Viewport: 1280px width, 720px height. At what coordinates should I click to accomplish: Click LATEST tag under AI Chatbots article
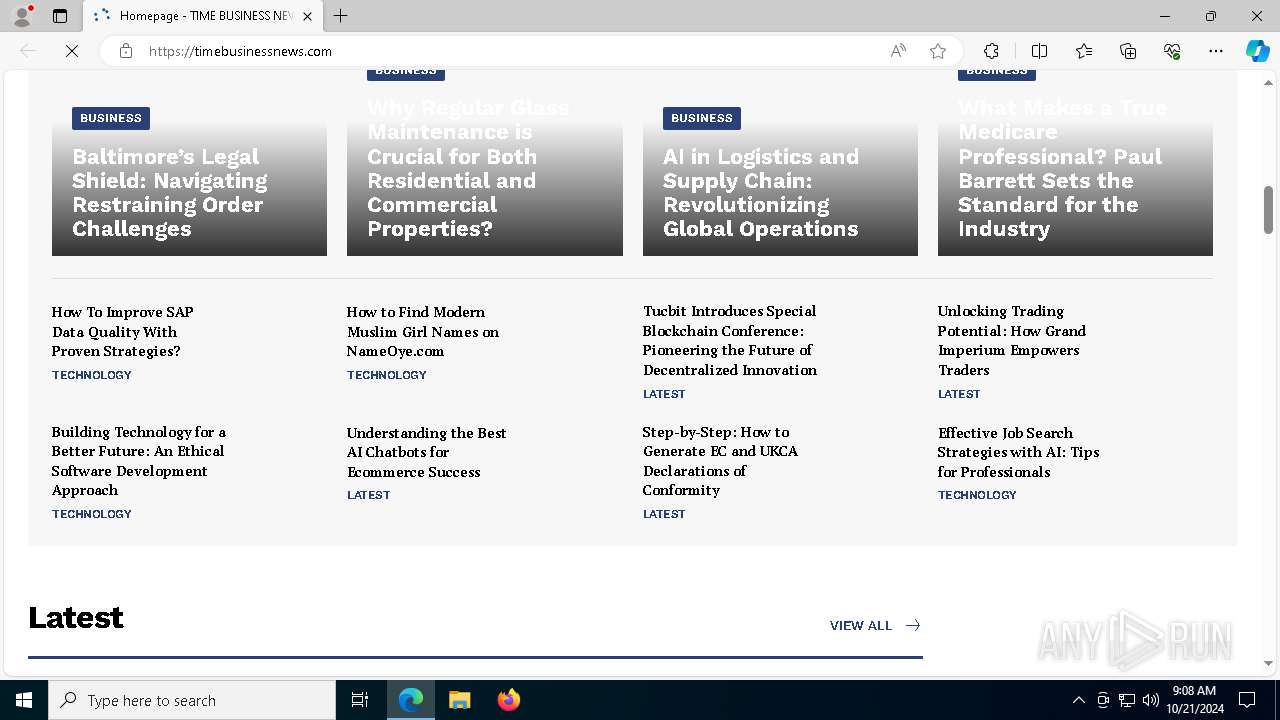coord(369,495)
